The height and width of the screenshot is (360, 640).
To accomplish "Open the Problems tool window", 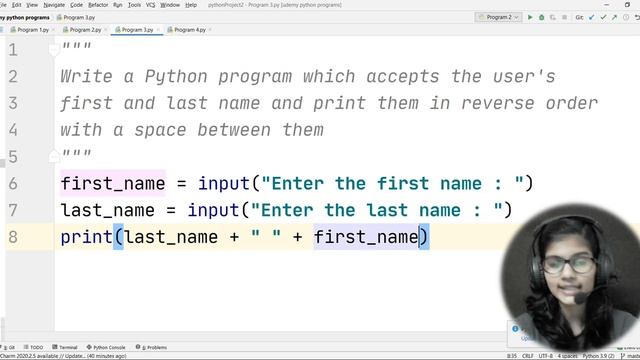I will click(x=151, y=347).
